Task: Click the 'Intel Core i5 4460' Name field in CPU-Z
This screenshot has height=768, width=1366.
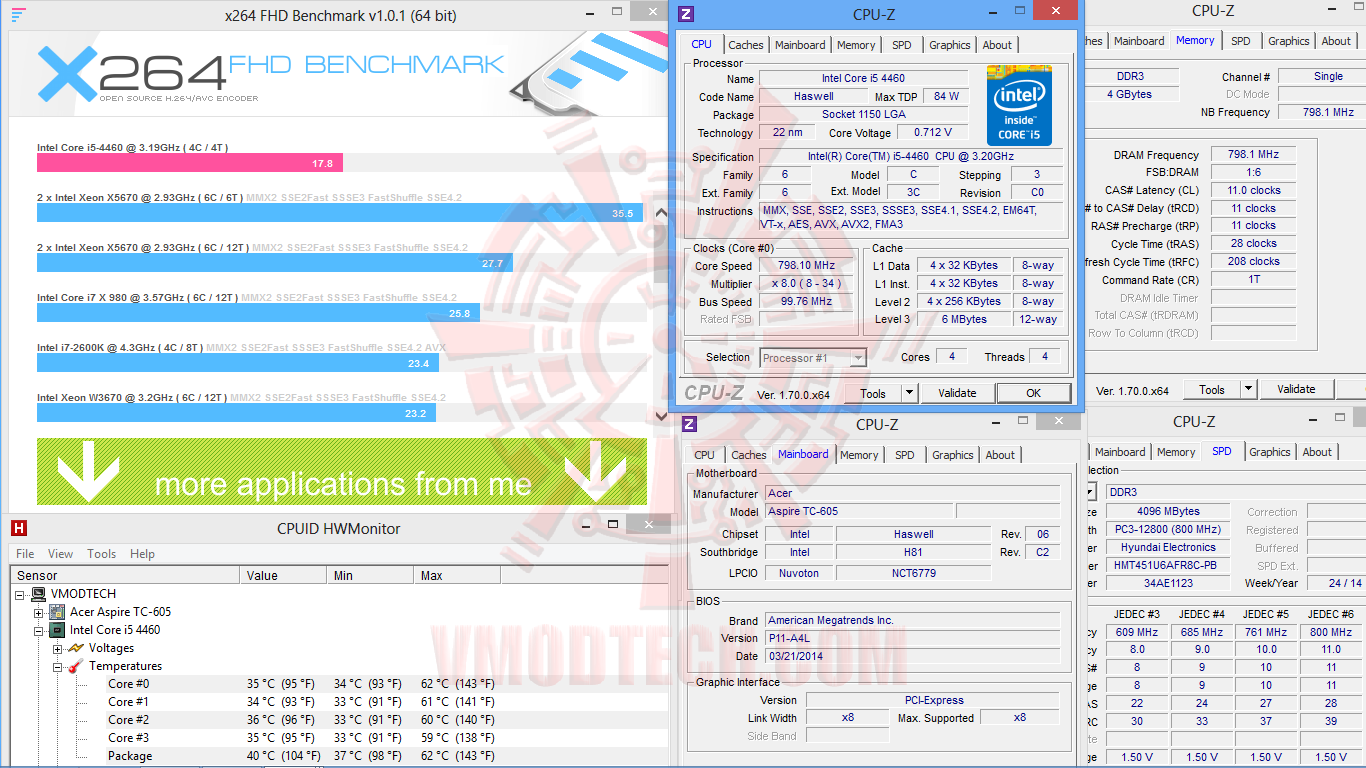Action: click(x=864, y=78)
